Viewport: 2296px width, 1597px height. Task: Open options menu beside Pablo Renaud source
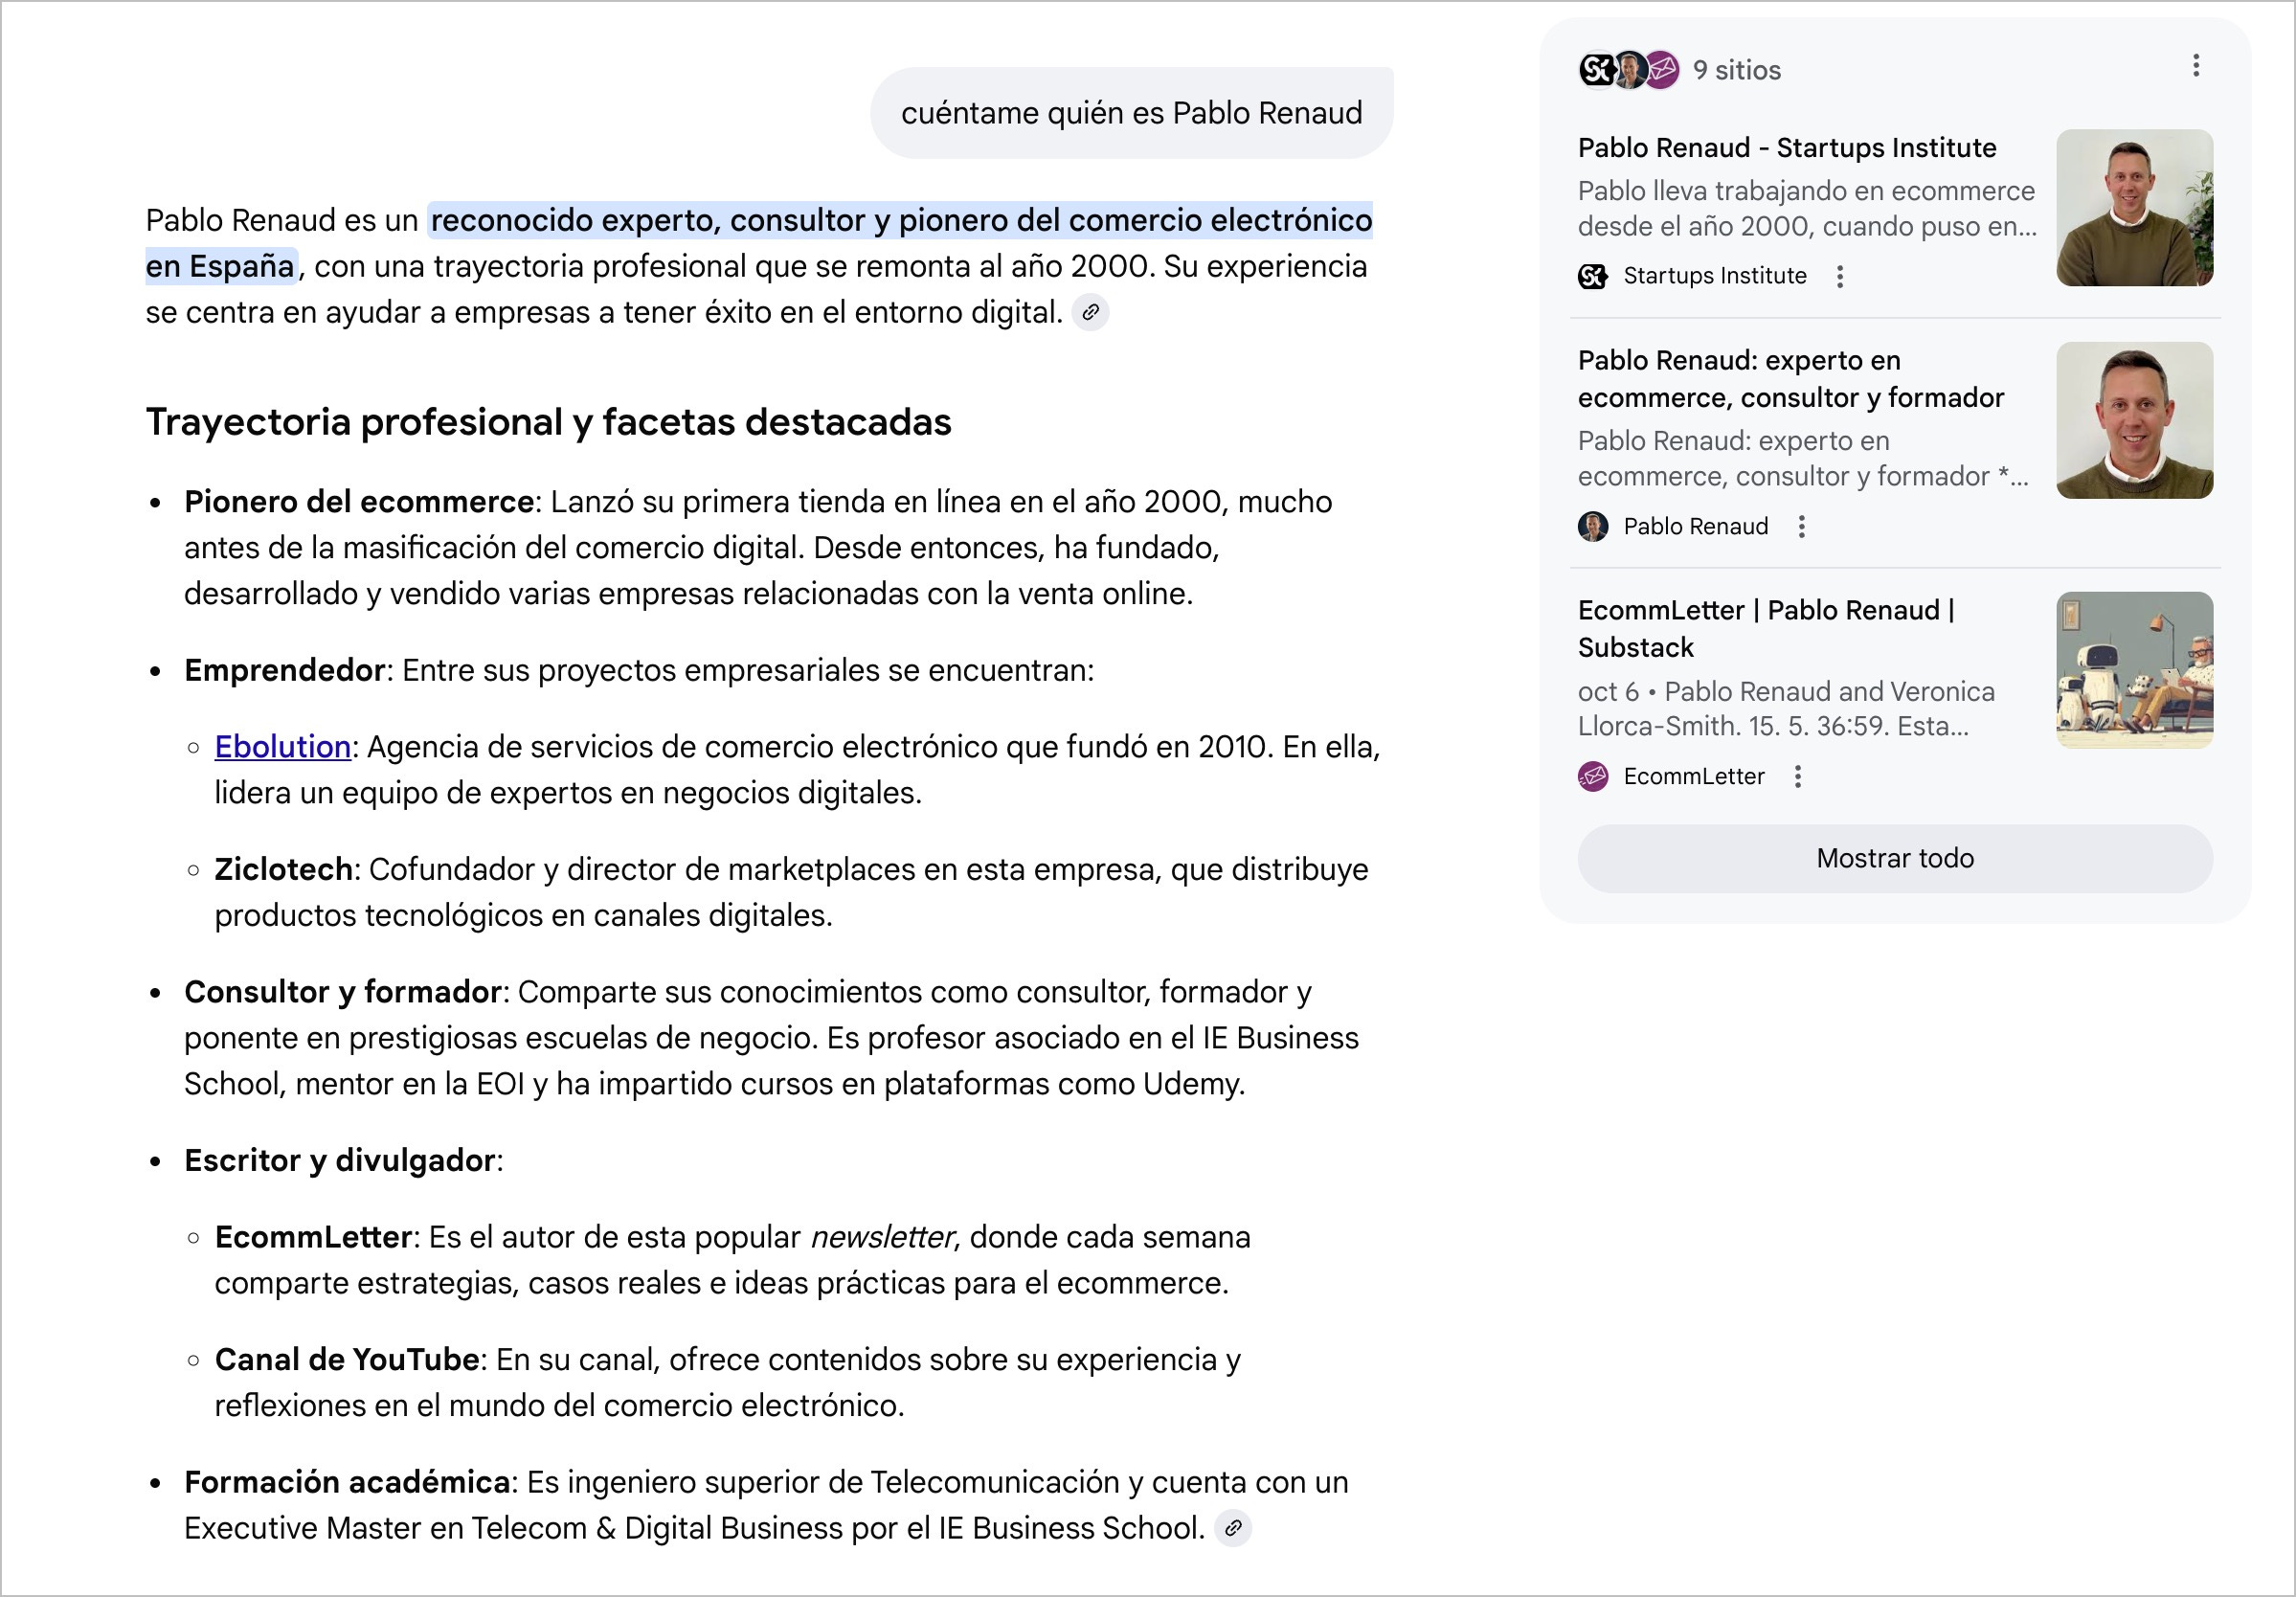(x=1801, y=527)
